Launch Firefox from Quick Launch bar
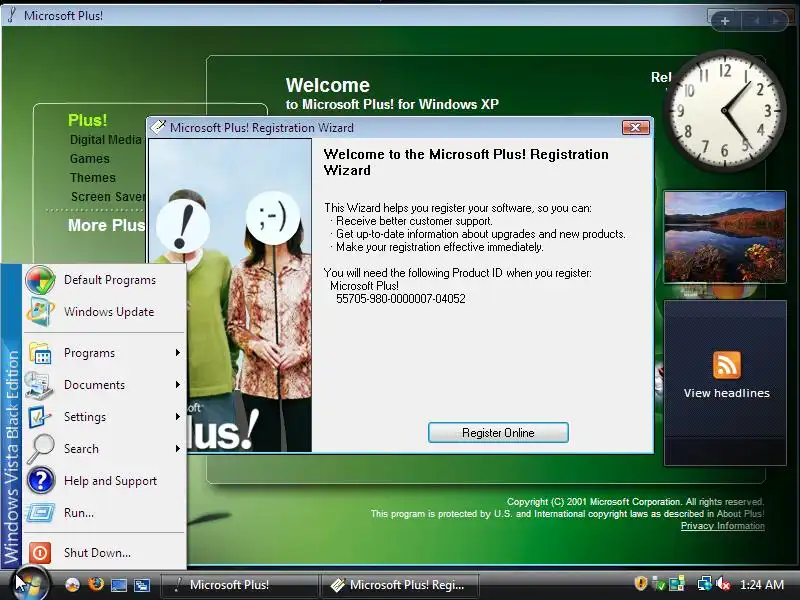Image resolution: width=800 pixels, height=600 pixels. pos(95,584)
